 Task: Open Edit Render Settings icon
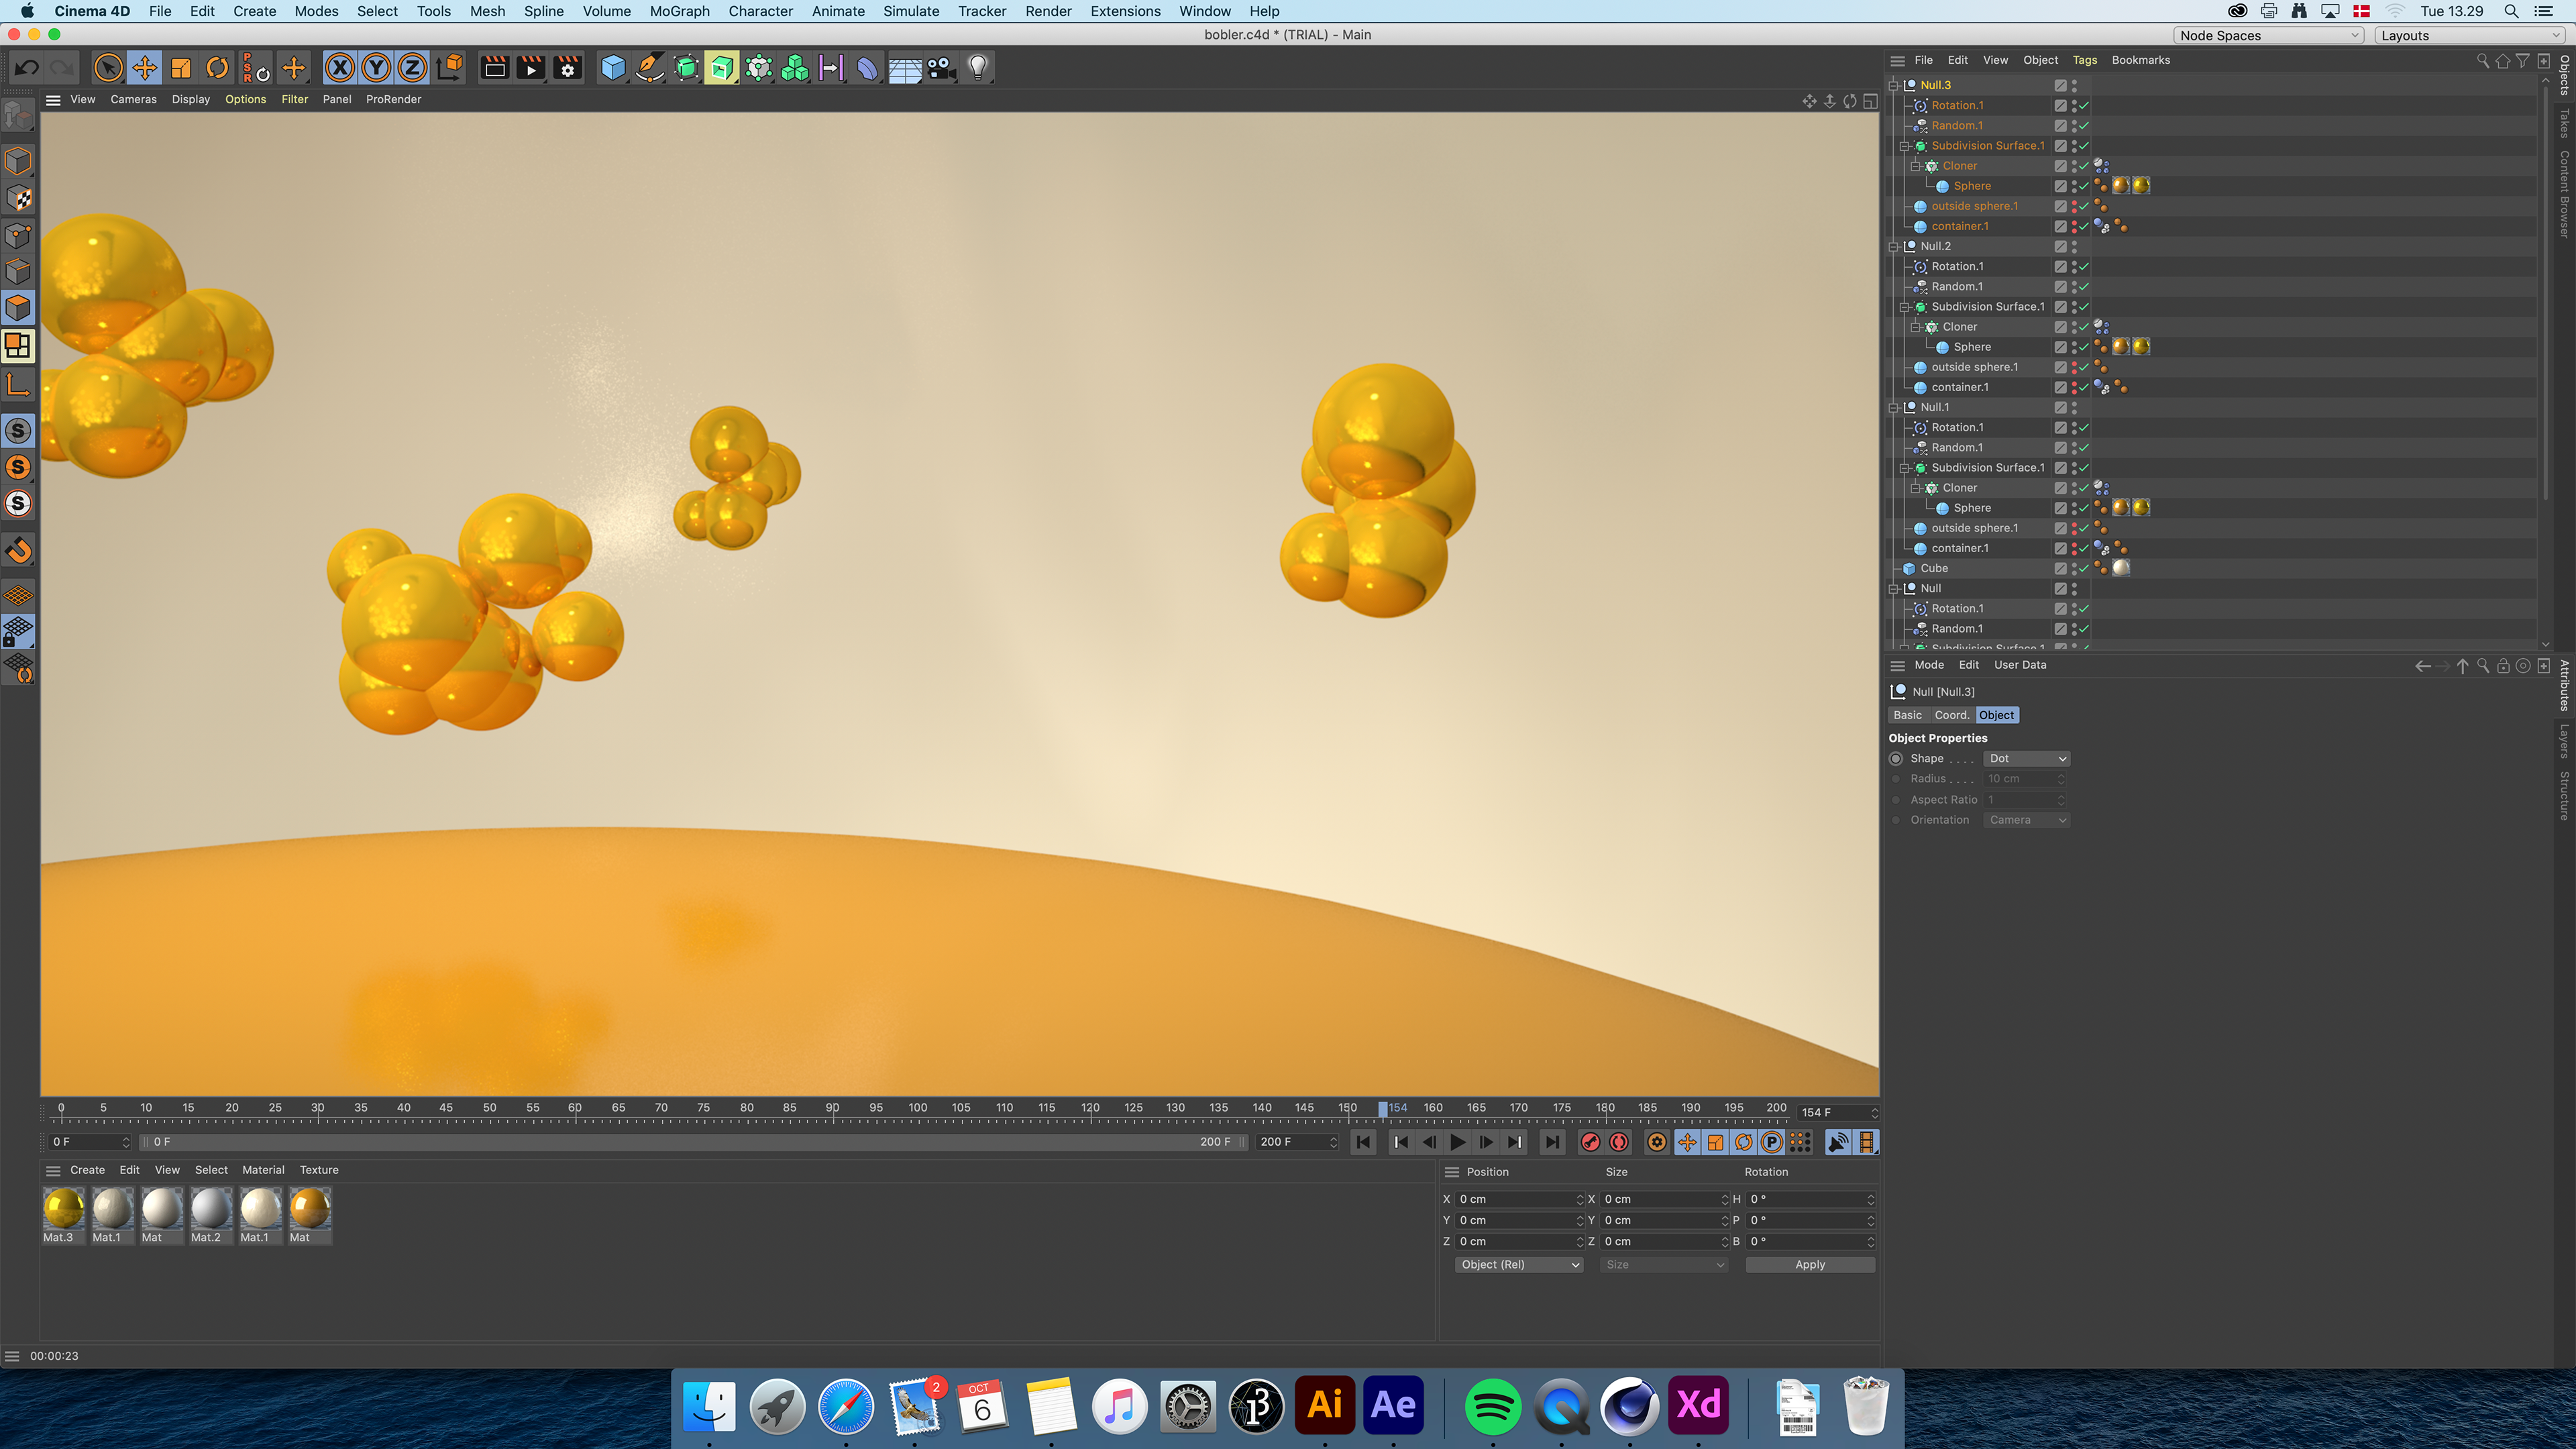[567, 68]
